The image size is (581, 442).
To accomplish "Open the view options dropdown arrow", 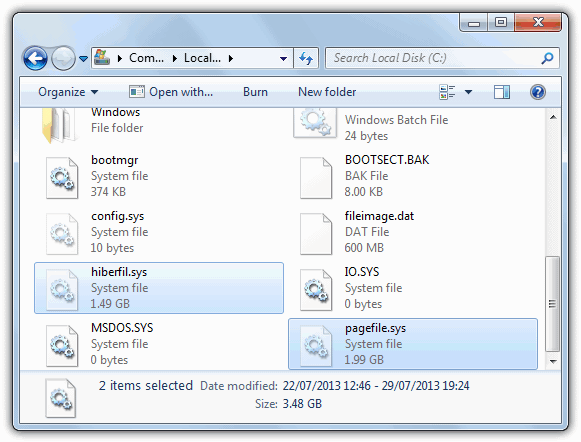I will (468, 92).
